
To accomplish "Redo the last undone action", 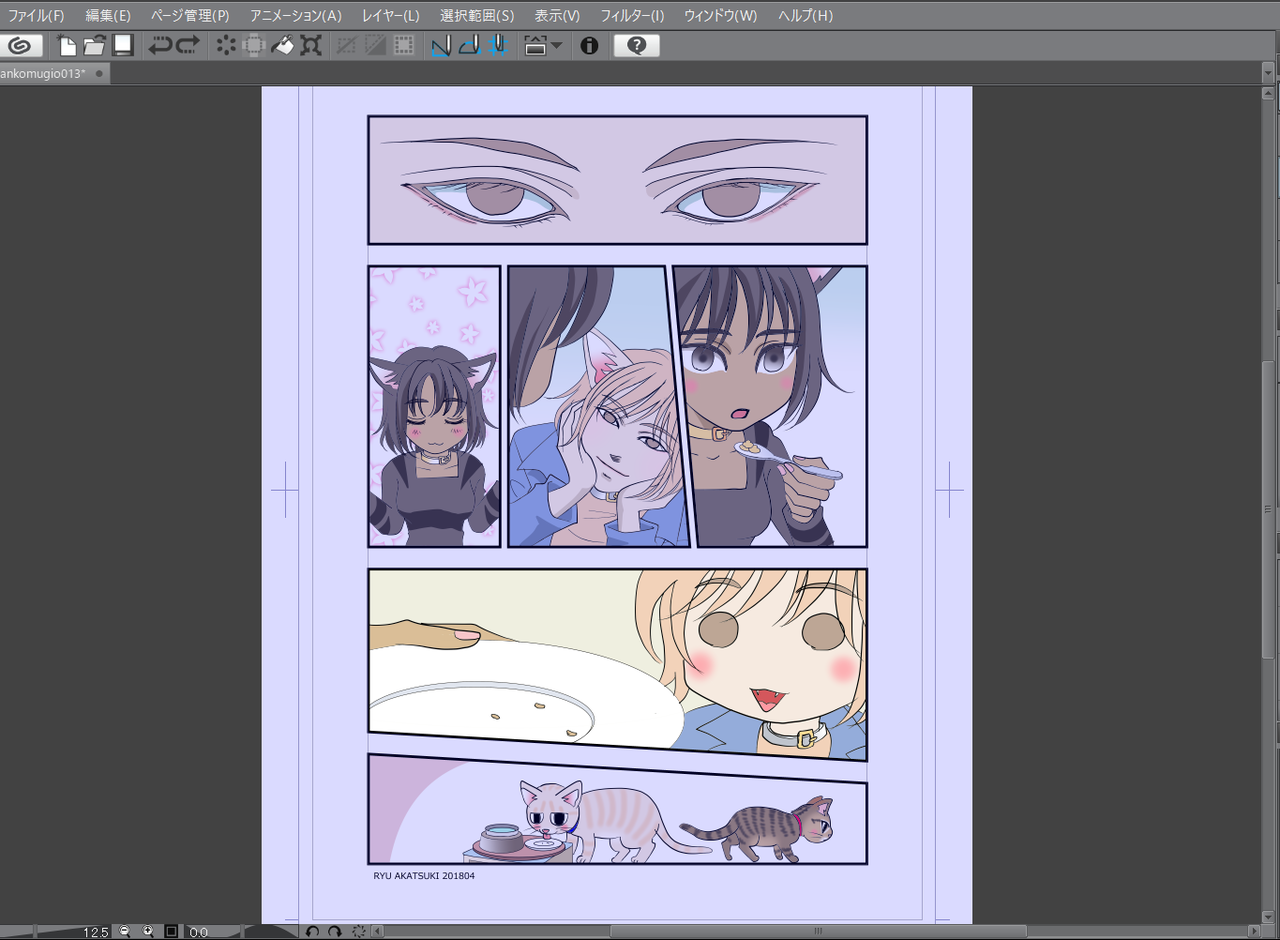I will [x=188, y=46].
